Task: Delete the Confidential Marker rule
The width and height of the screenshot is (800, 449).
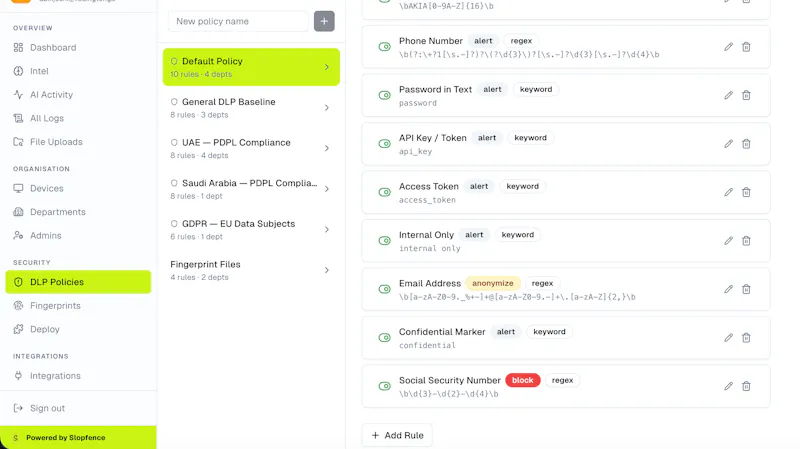Action: (746, 338)
